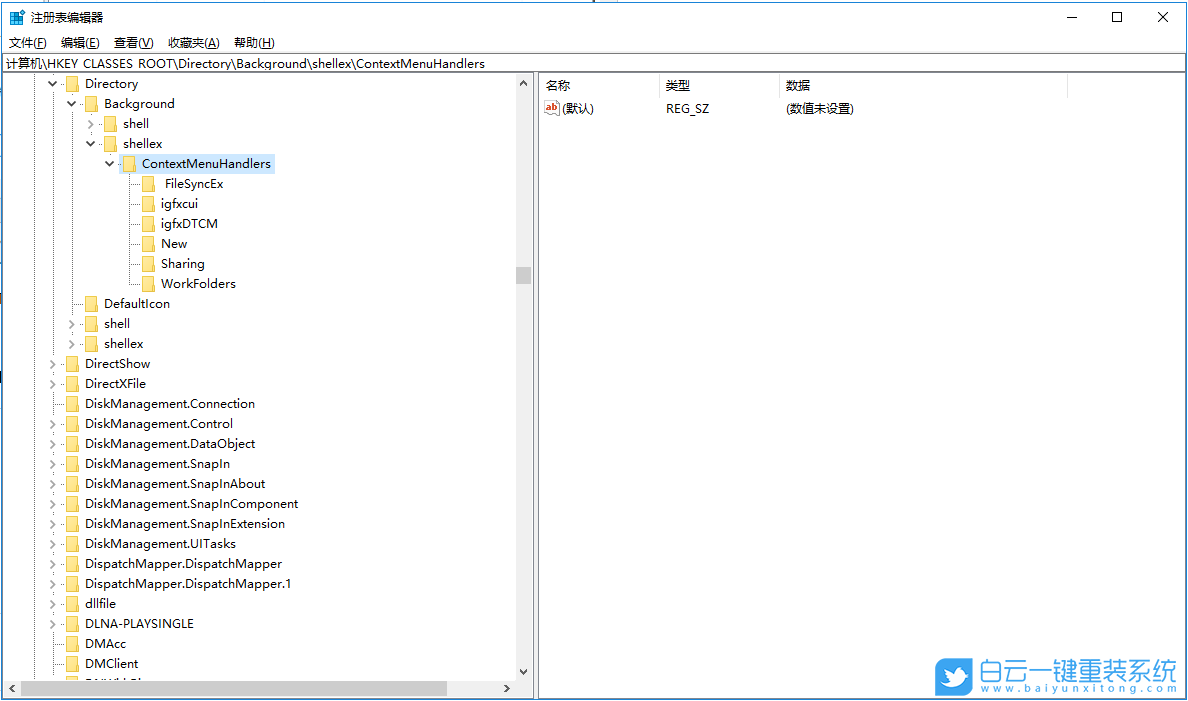Viewport: 1188px width, 701px height.
Task: Open the 帮助 menu
Action: click(254, 42)
